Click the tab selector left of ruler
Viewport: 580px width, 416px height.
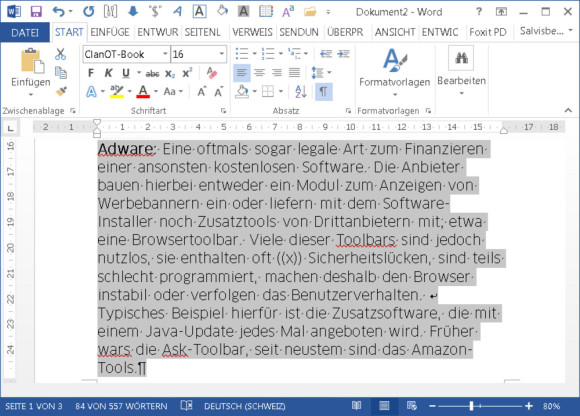11,128
